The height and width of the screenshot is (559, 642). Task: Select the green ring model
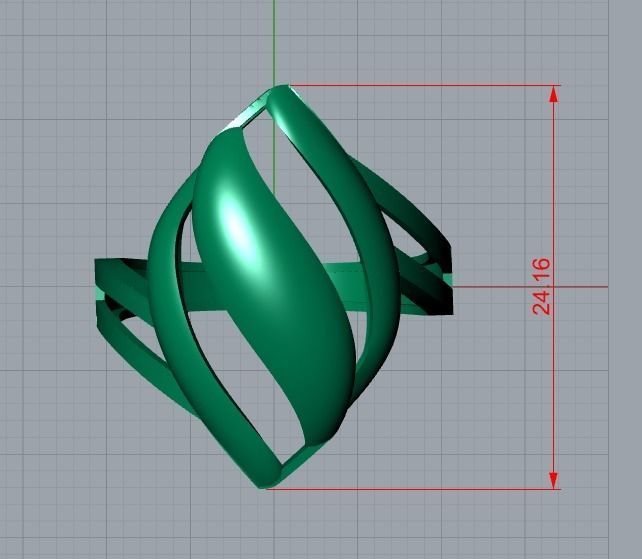pos(274,287)
